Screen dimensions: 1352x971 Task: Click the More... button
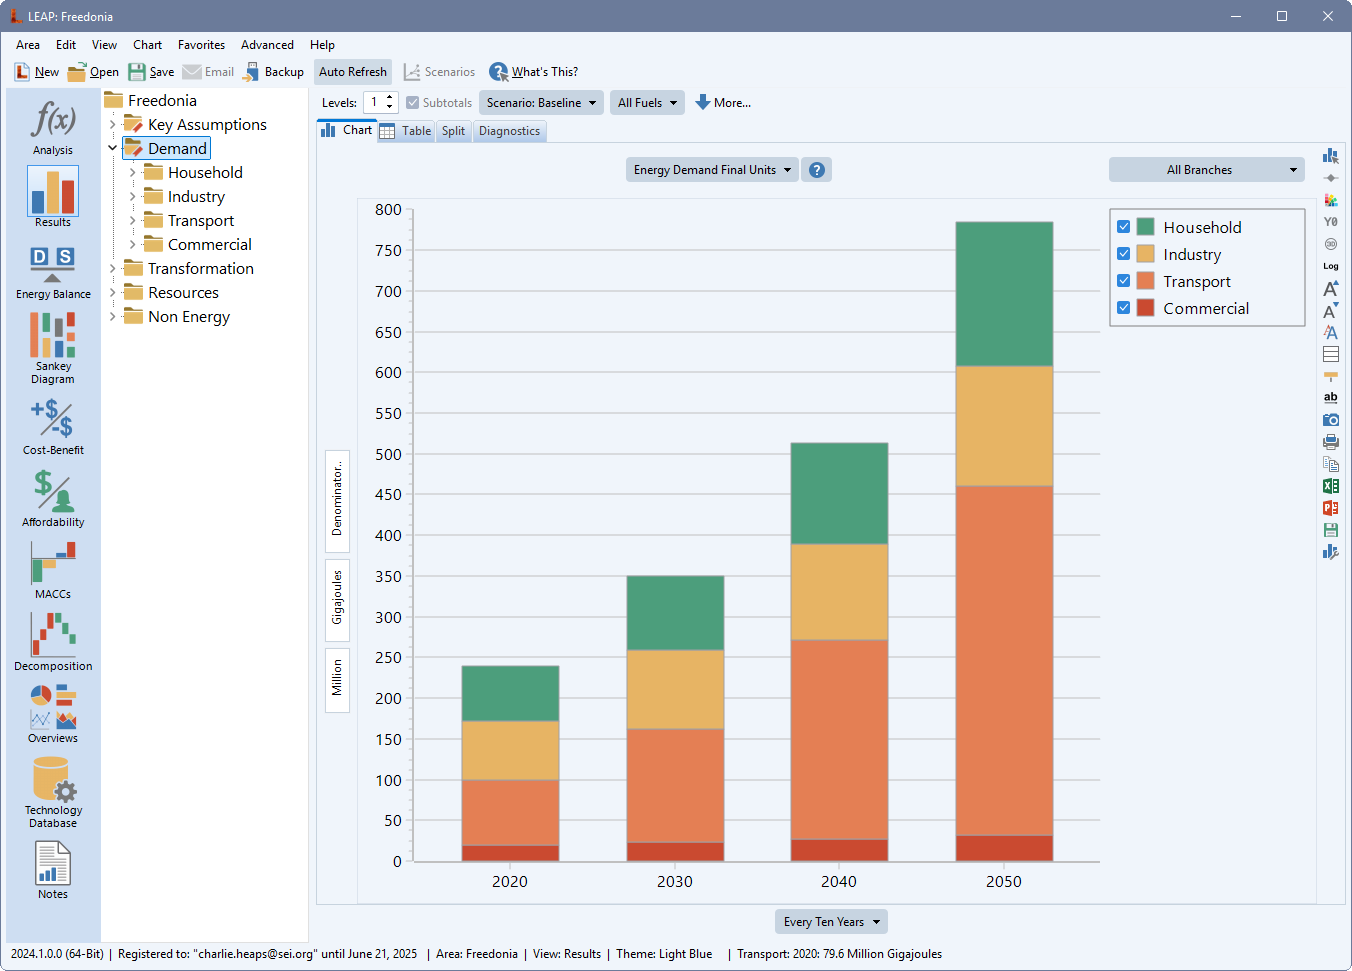(x=723, y=103)
